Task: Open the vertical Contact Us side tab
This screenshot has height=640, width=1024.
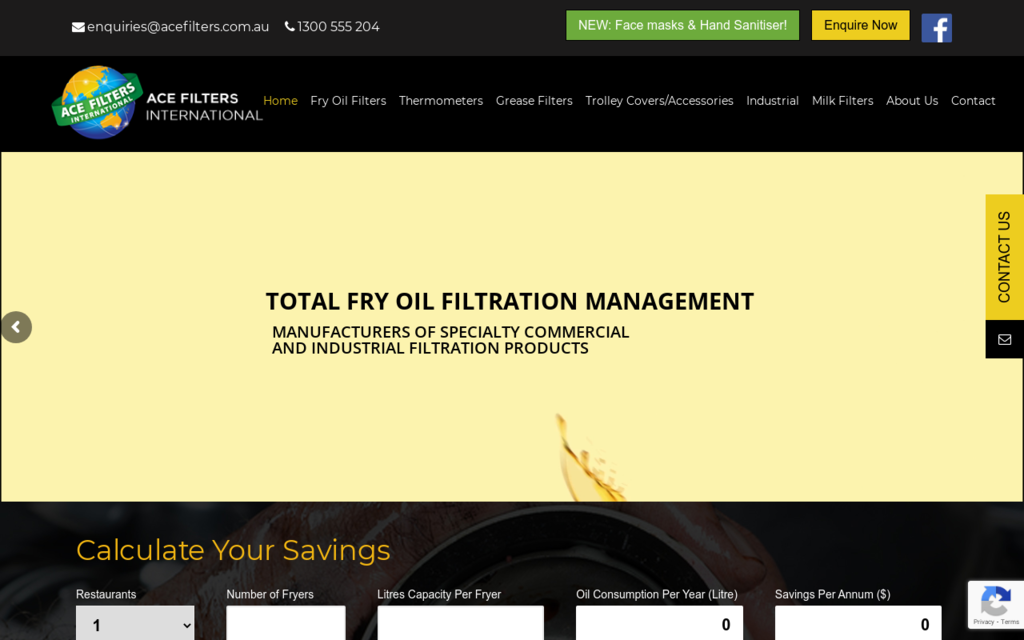Action: tap(1004, 257)
